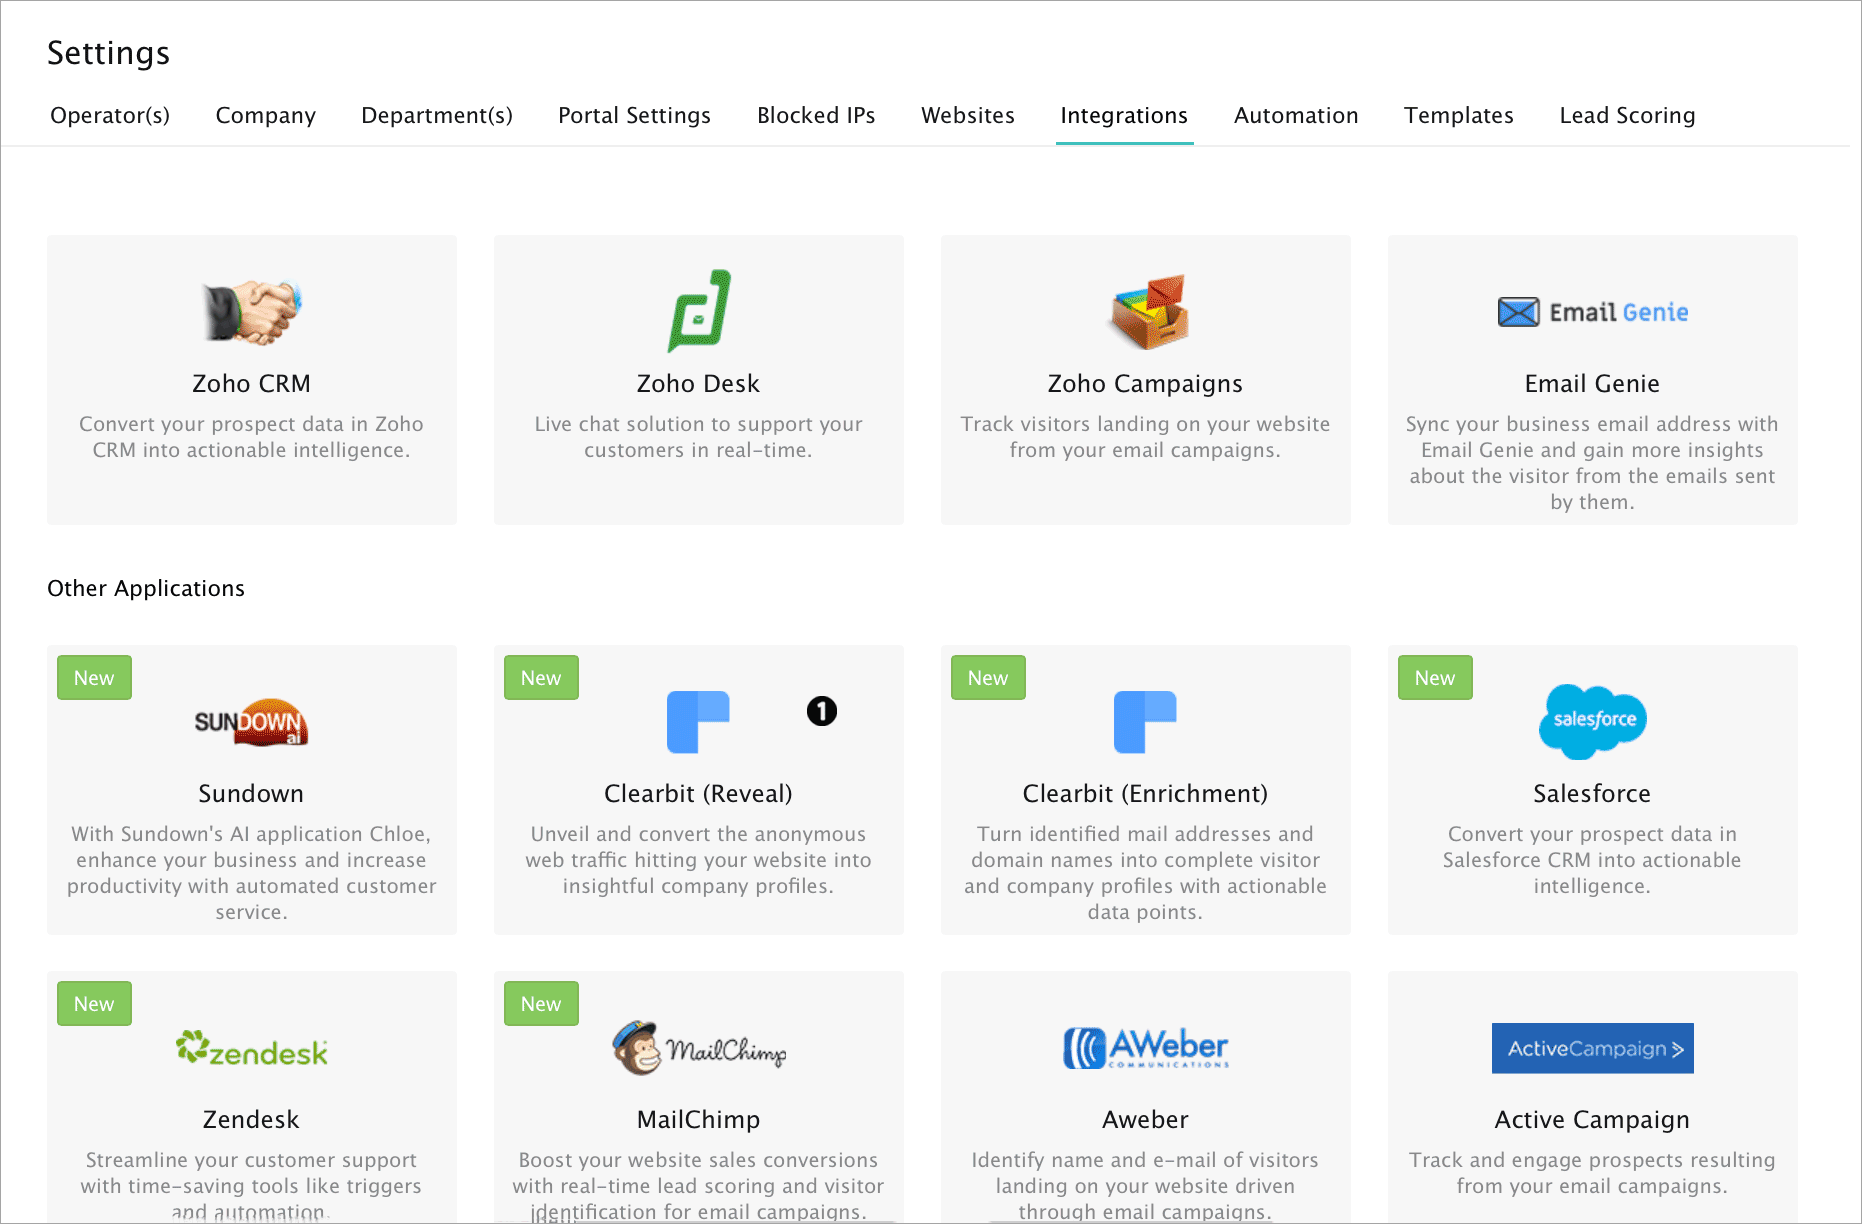Click the Zoho CRM card description text

(252, 437)
